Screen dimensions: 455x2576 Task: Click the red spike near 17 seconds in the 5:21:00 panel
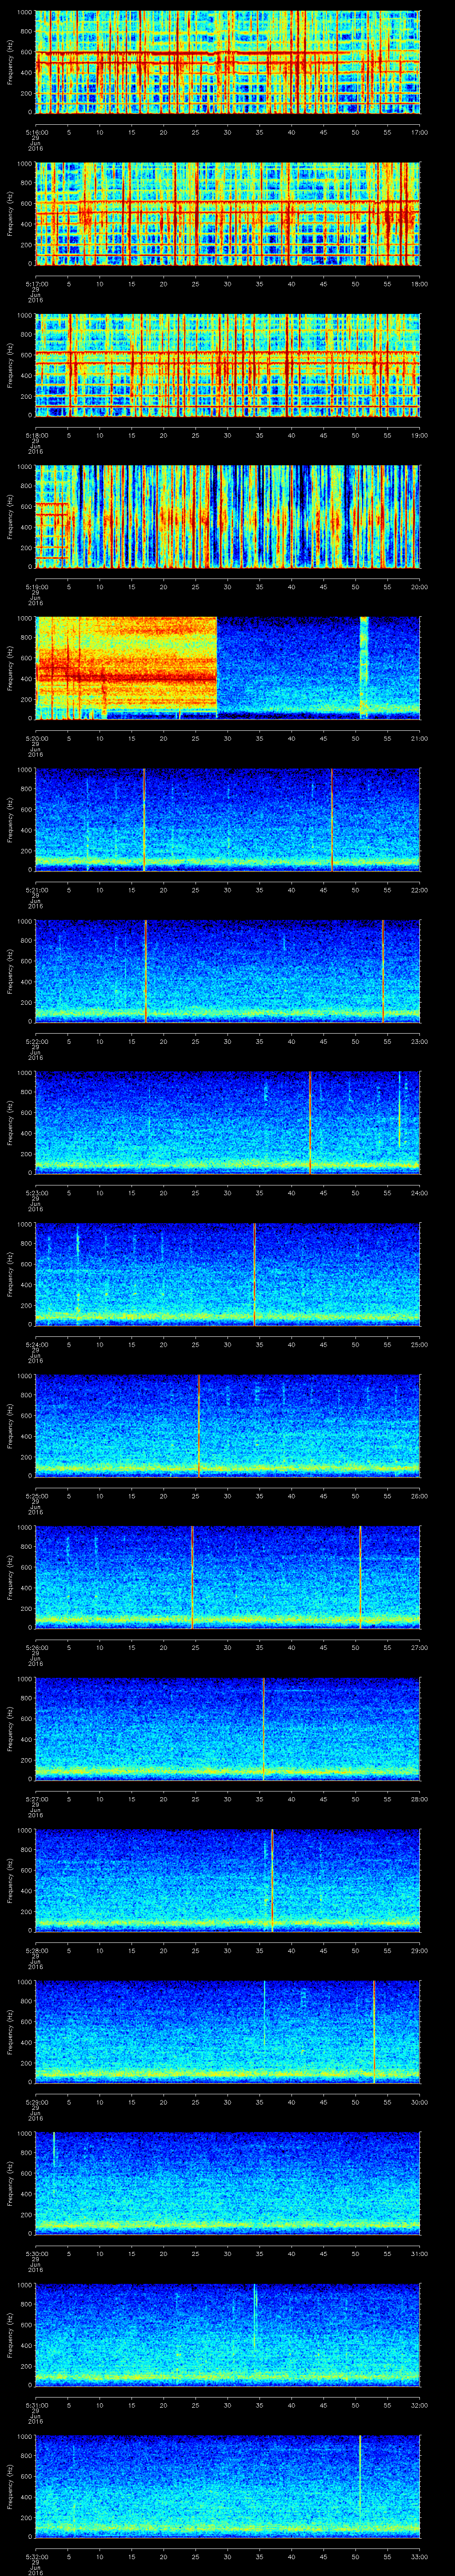tap(144, 820)
